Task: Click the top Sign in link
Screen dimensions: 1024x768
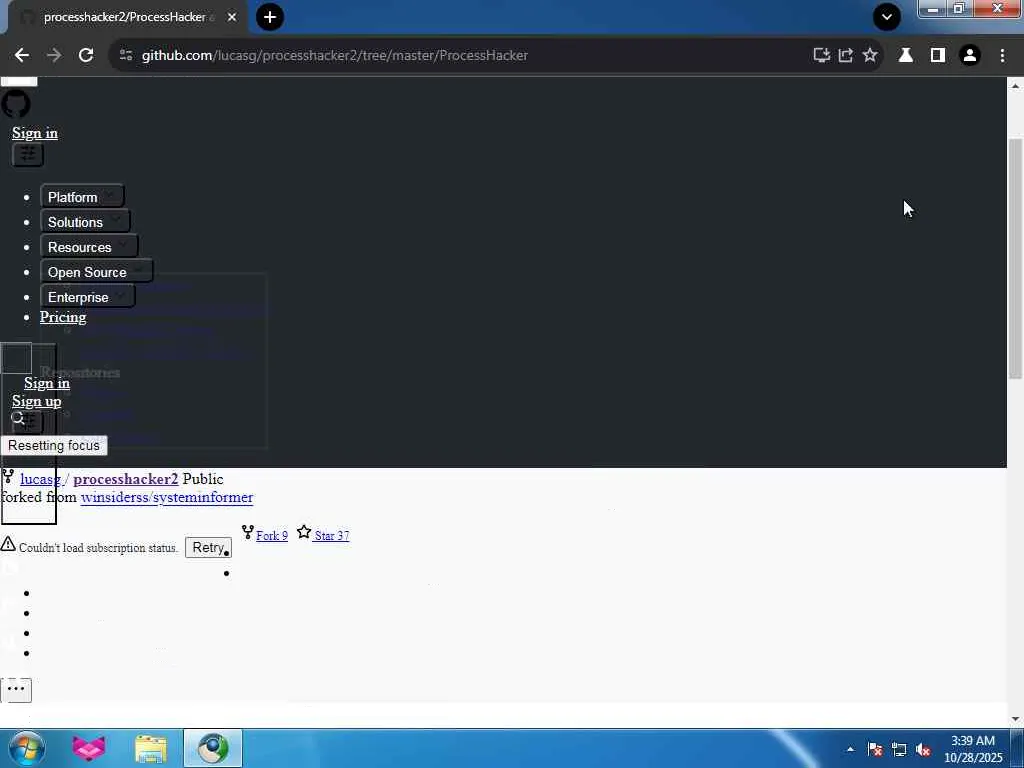Action: (x=35, y=133)
